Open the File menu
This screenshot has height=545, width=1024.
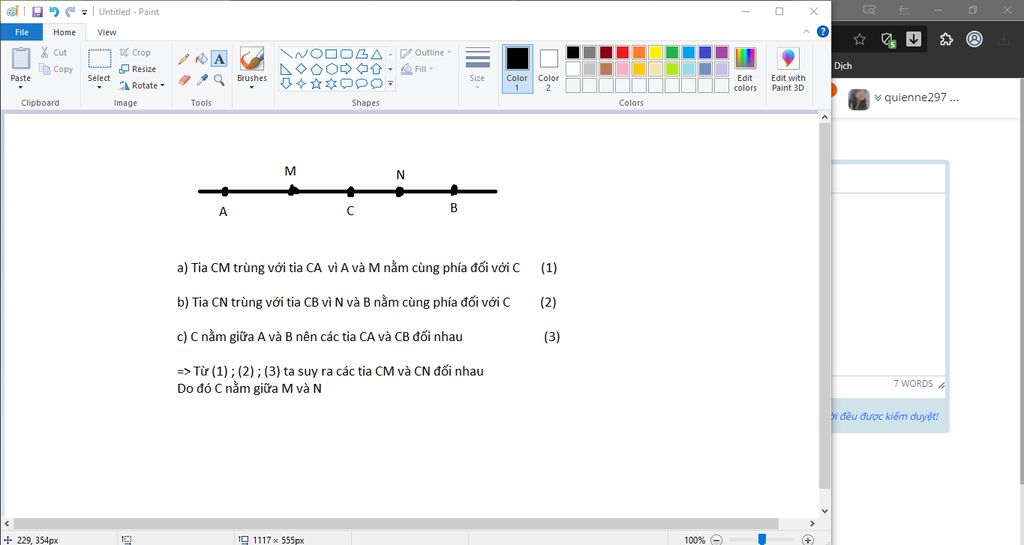point(22,32)
